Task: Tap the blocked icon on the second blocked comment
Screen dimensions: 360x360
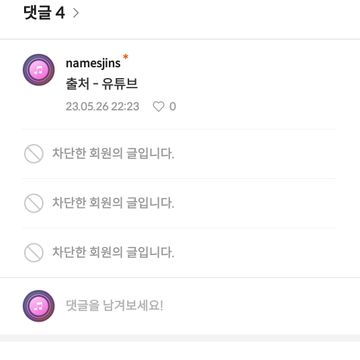Action: point(34,203)
